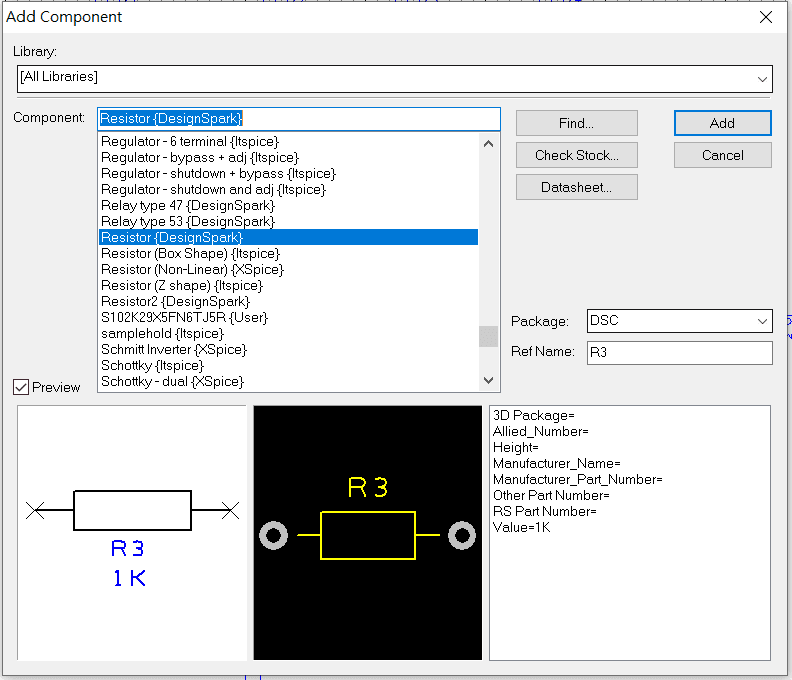Click the Allied_Number= property line
Viewport: 792px width, 680px height.
tap(540, 431)
